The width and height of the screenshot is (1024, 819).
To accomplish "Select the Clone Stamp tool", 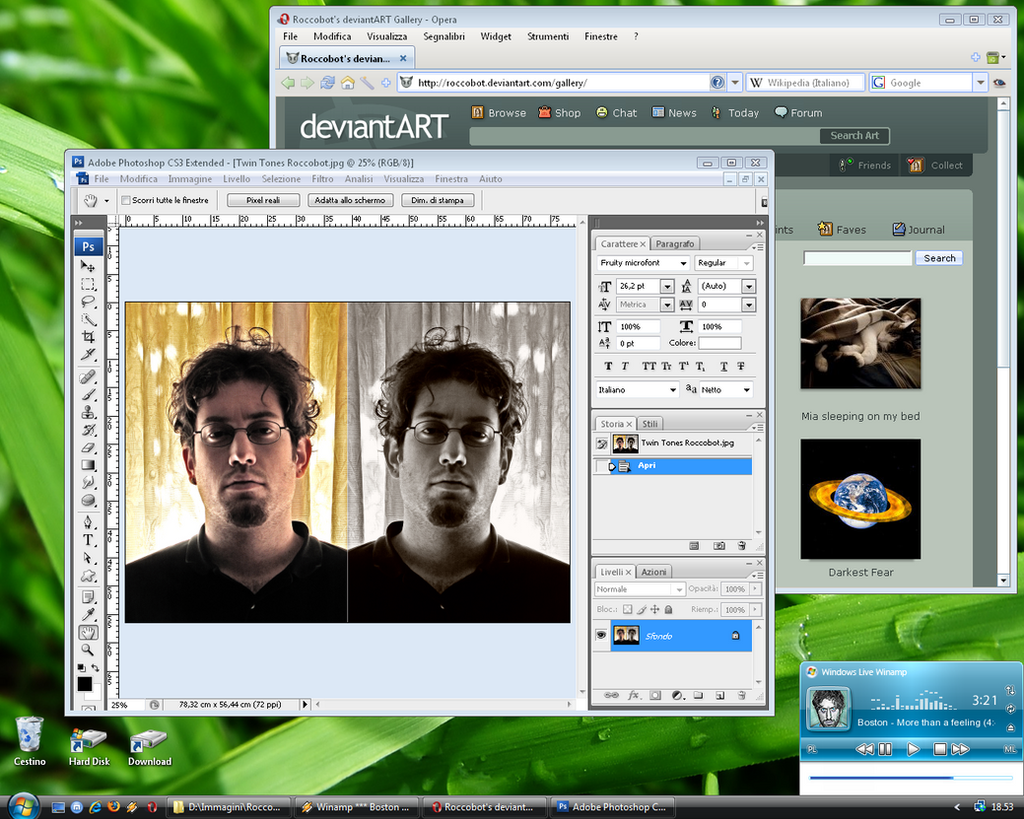I will pyautogui.click(x=88, y=412).
